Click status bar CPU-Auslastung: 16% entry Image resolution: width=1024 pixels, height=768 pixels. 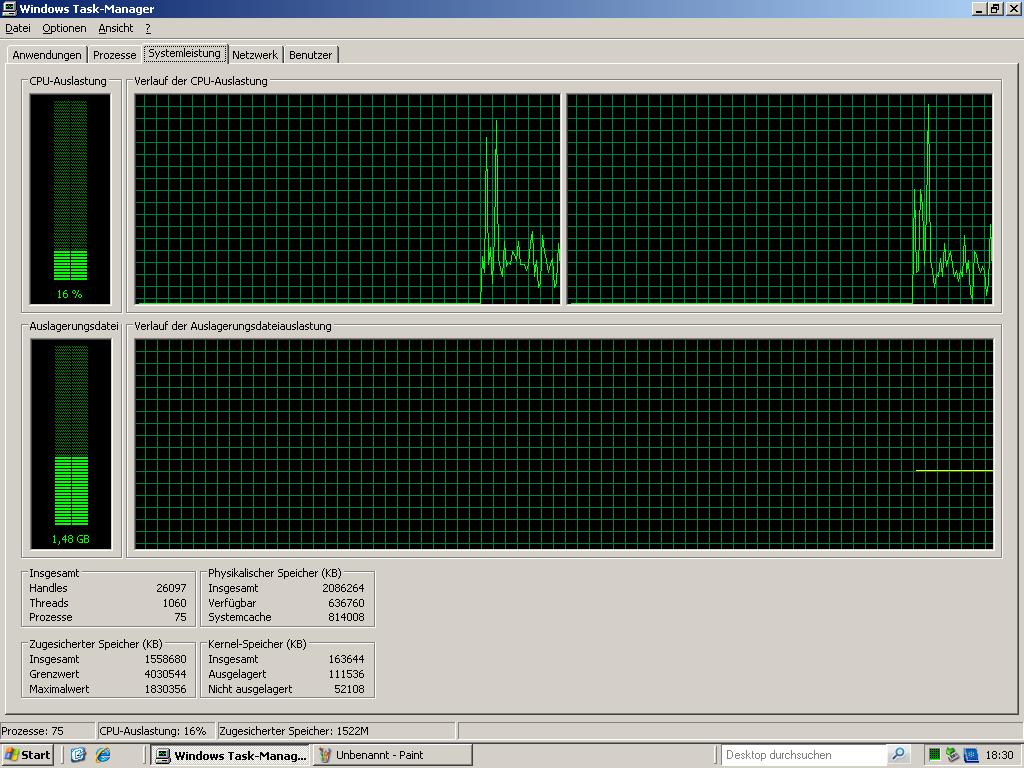click(x=156, y=731)
